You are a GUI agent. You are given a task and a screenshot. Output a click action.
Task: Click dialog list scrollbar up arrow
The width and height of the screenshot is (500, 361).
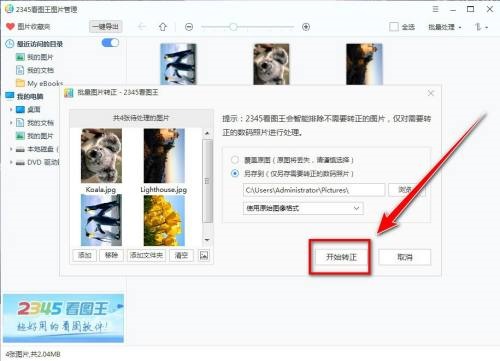207,133
